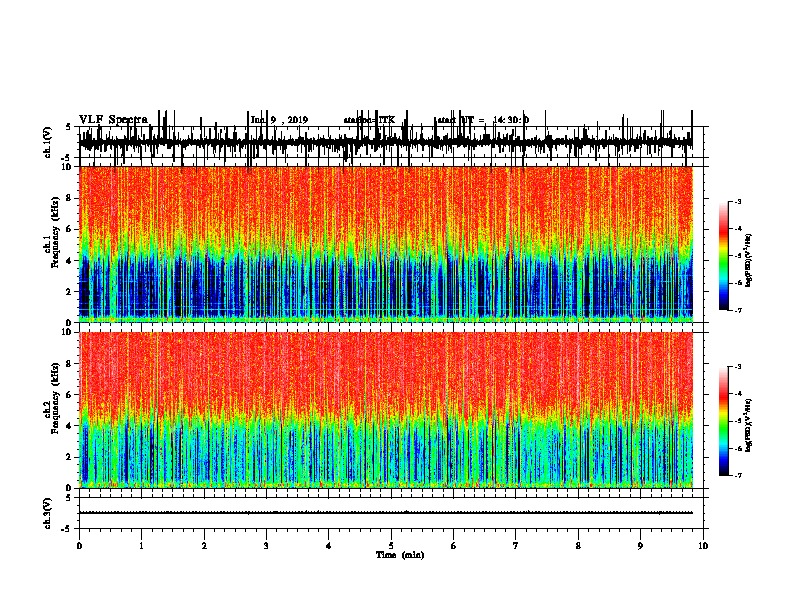Click the "6" kHz tick of ch.2 spectrogram

coord(70,395)
